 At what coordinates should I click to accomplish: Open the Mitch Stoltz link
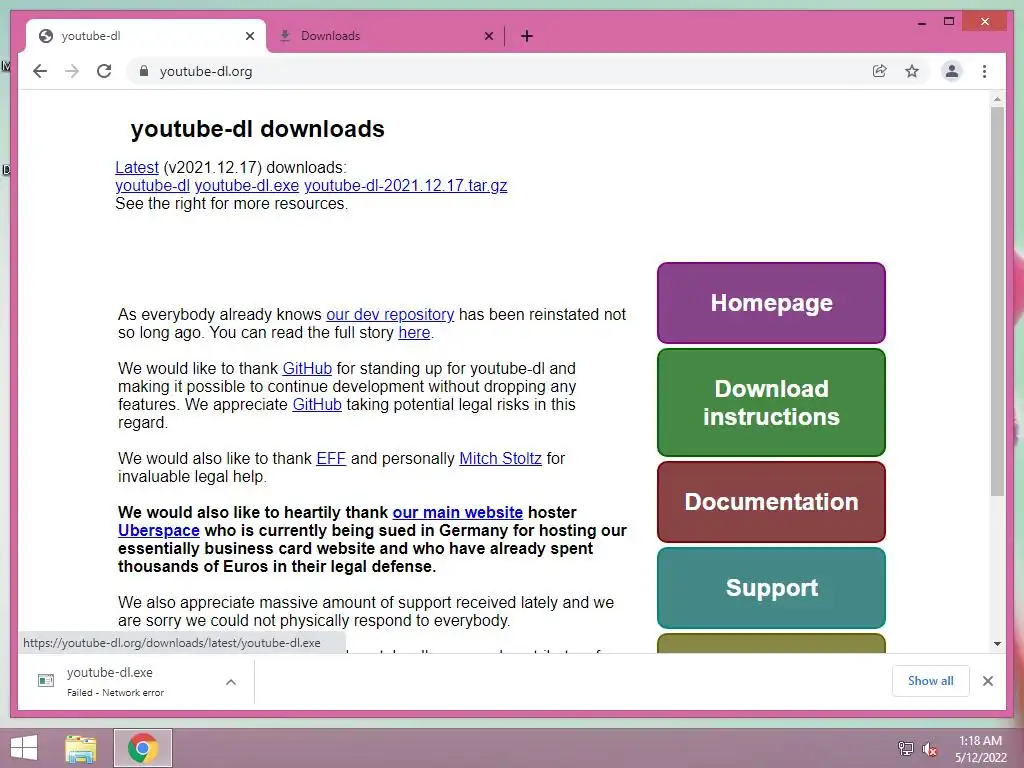(x=500, y=458)
